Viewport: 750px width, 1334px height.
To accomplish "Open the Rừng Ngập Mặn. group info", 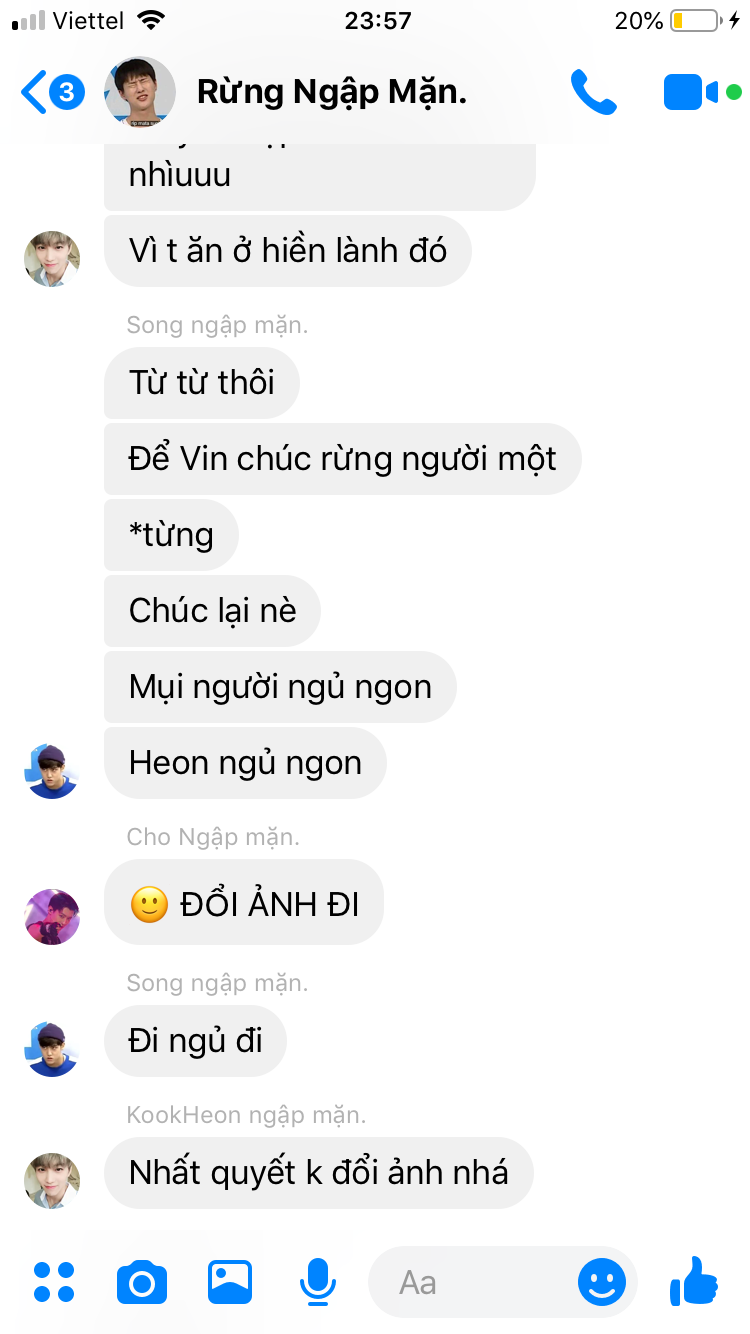I will [x=332, y=92].
